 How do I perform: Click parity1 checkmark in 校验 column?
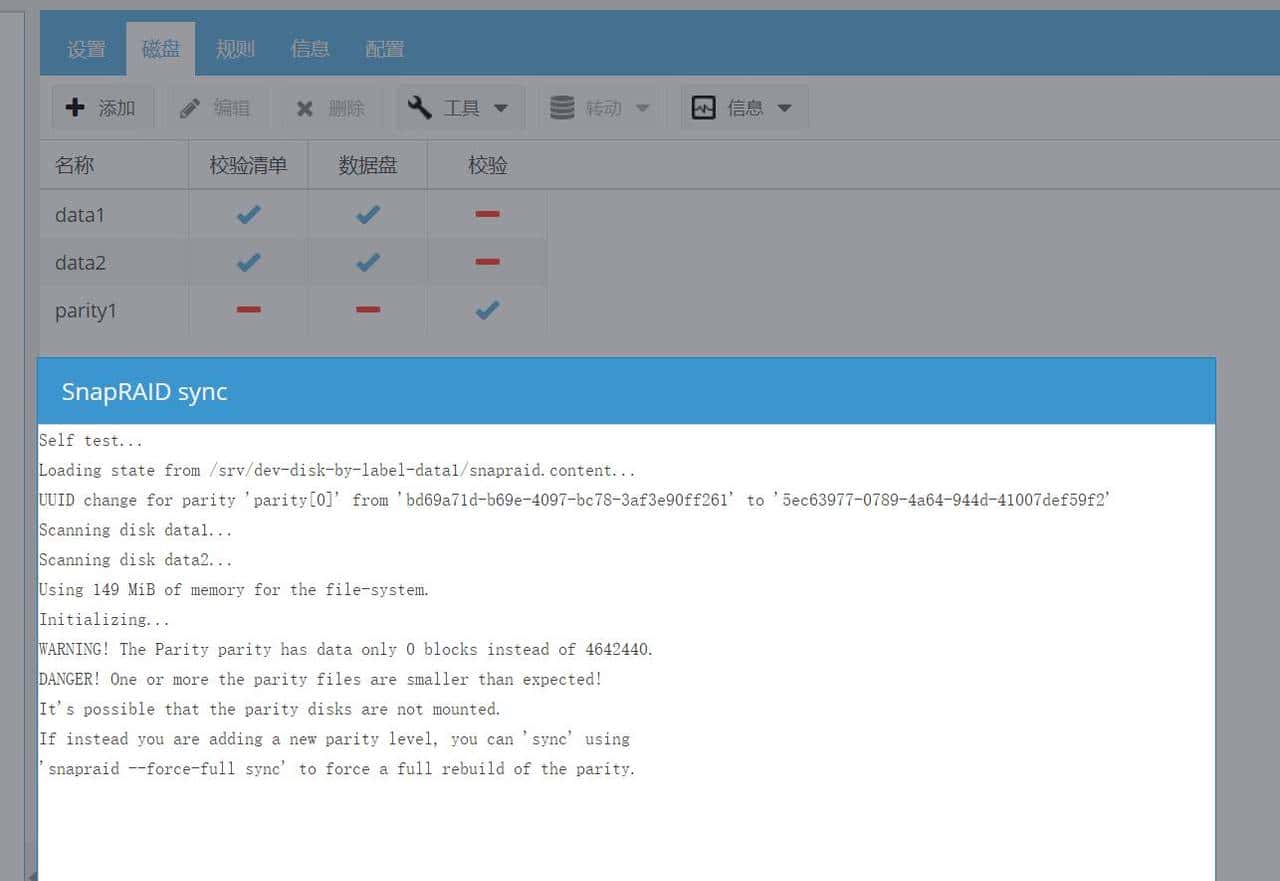point(487,310)
